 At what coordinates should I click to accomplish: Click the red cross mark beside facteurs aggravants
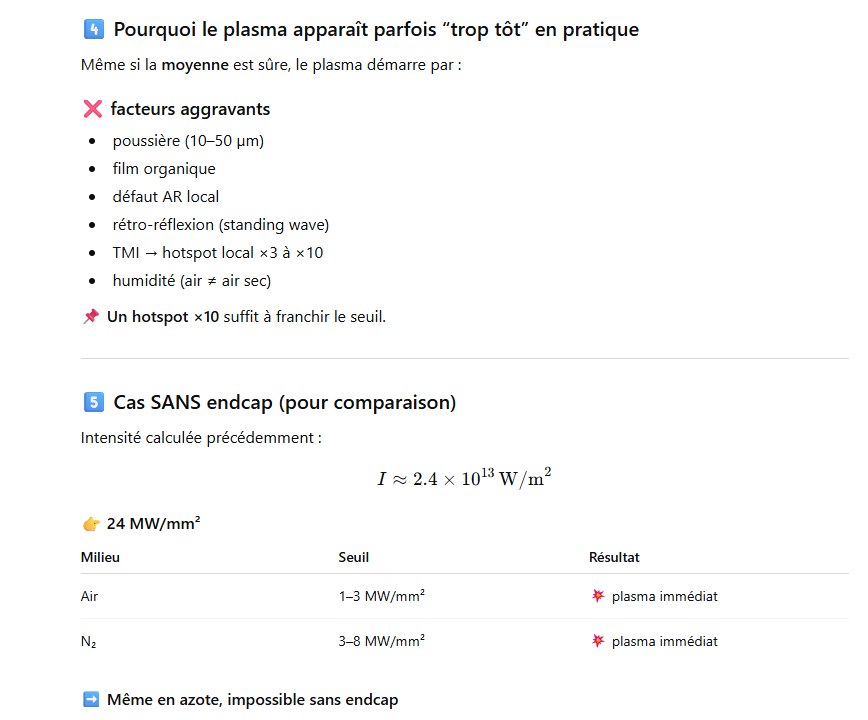pos(92,109)
